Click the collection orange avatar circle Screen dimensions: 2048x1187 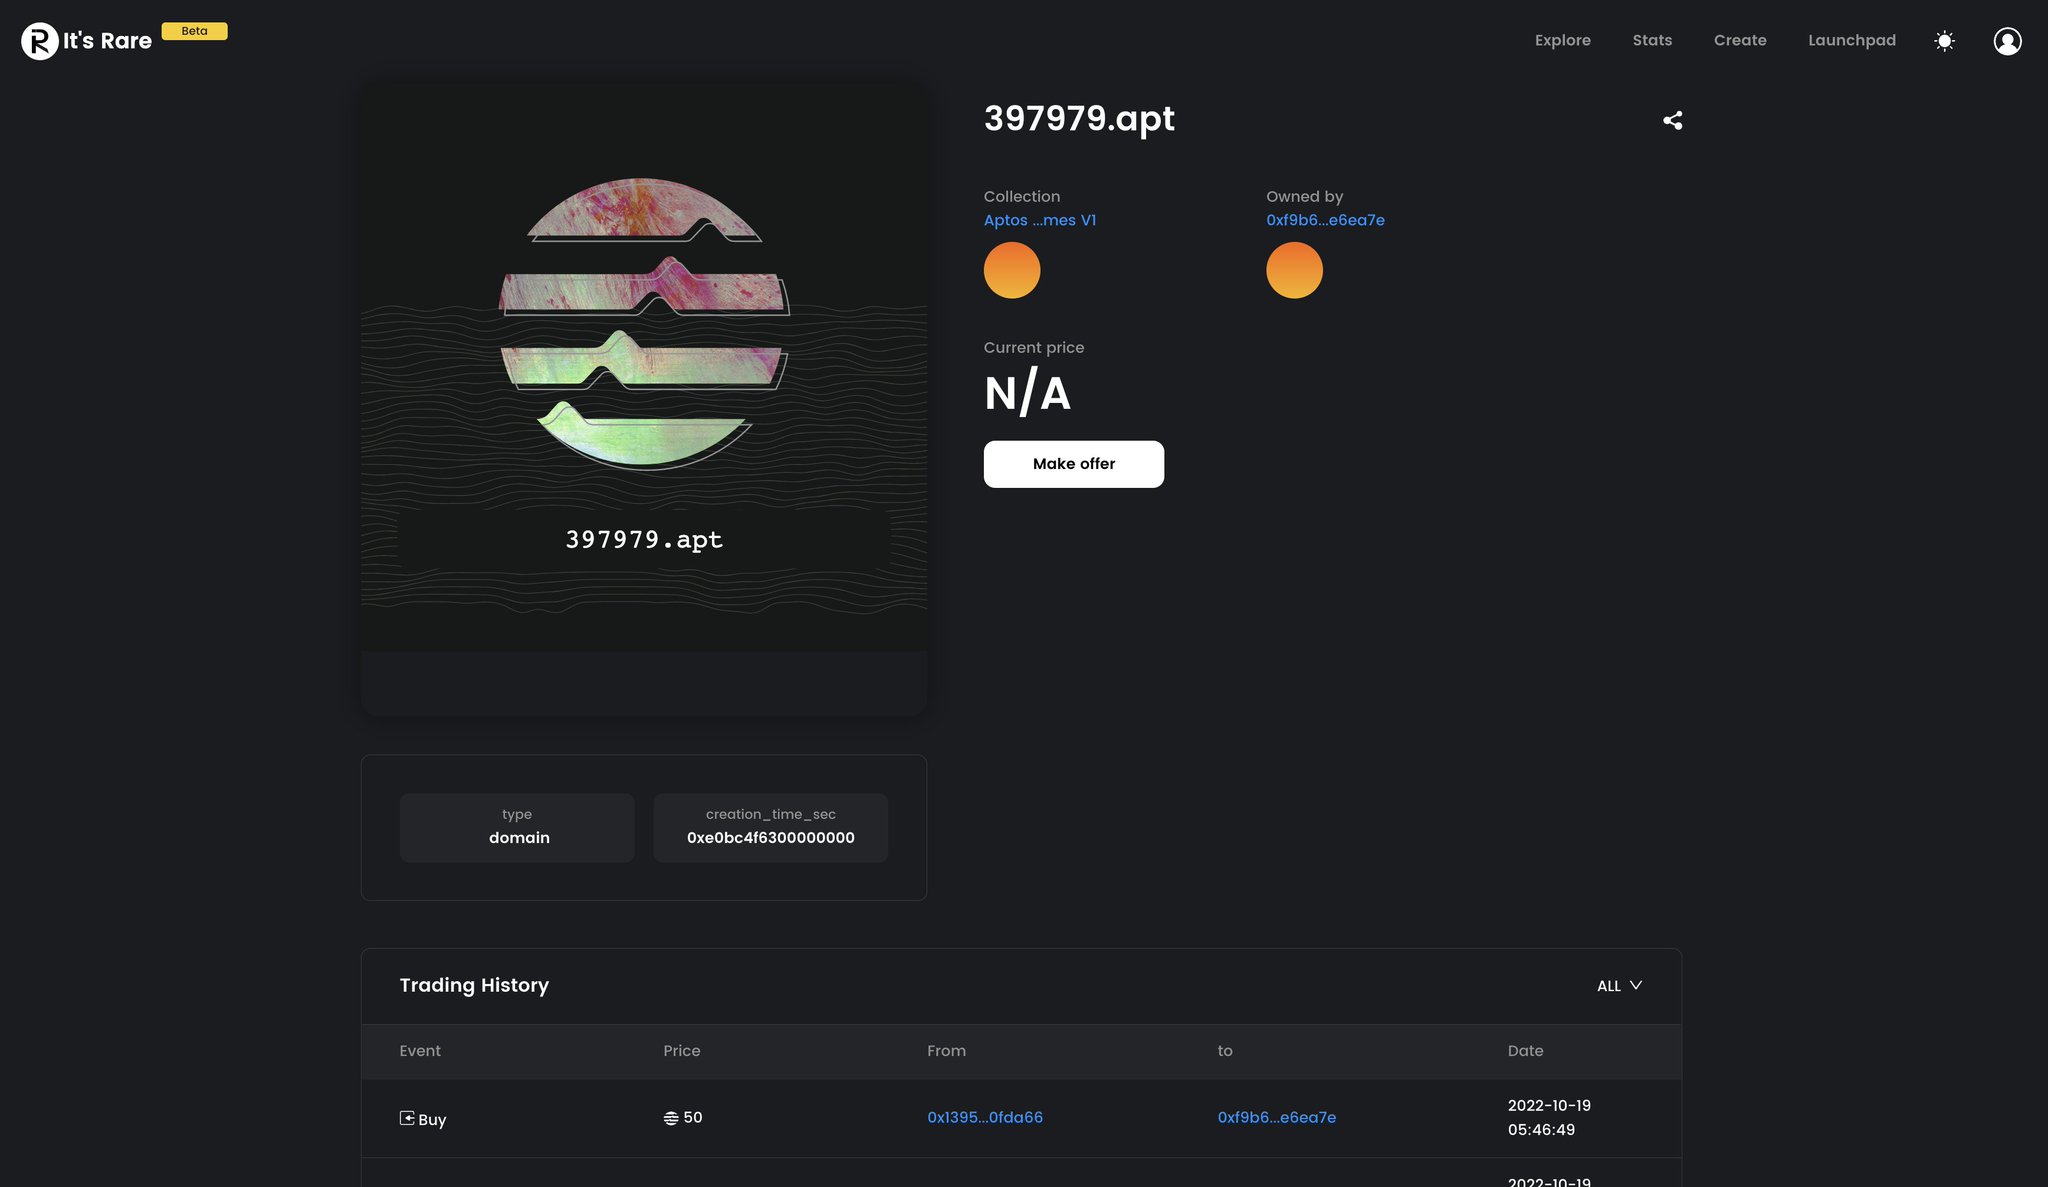click(x=1011, y=270)
